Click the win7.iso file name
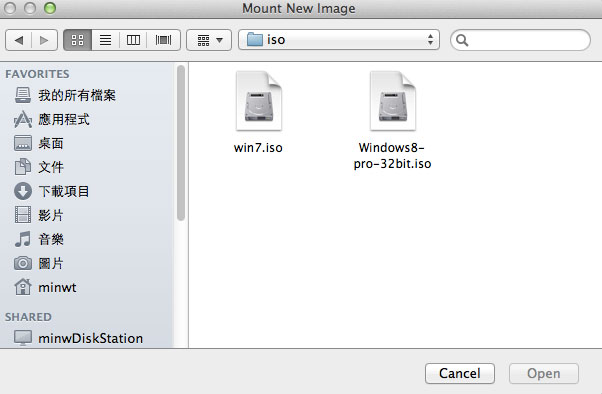 click(258, 148)
